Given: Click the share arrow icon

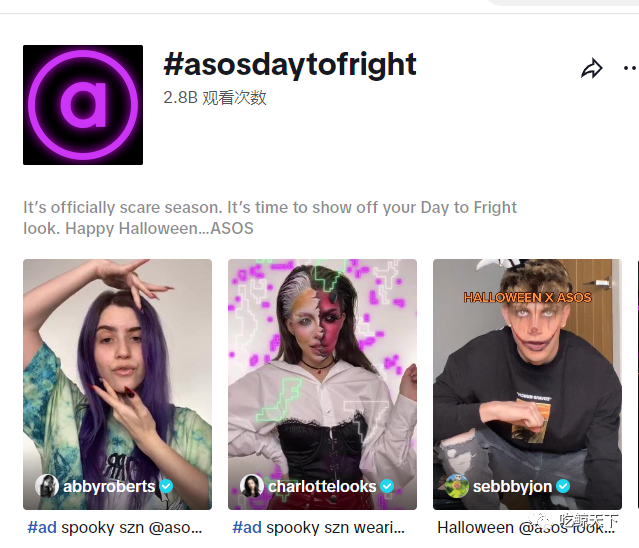Looking at the screenshot, I should click(x=592, y=68).
